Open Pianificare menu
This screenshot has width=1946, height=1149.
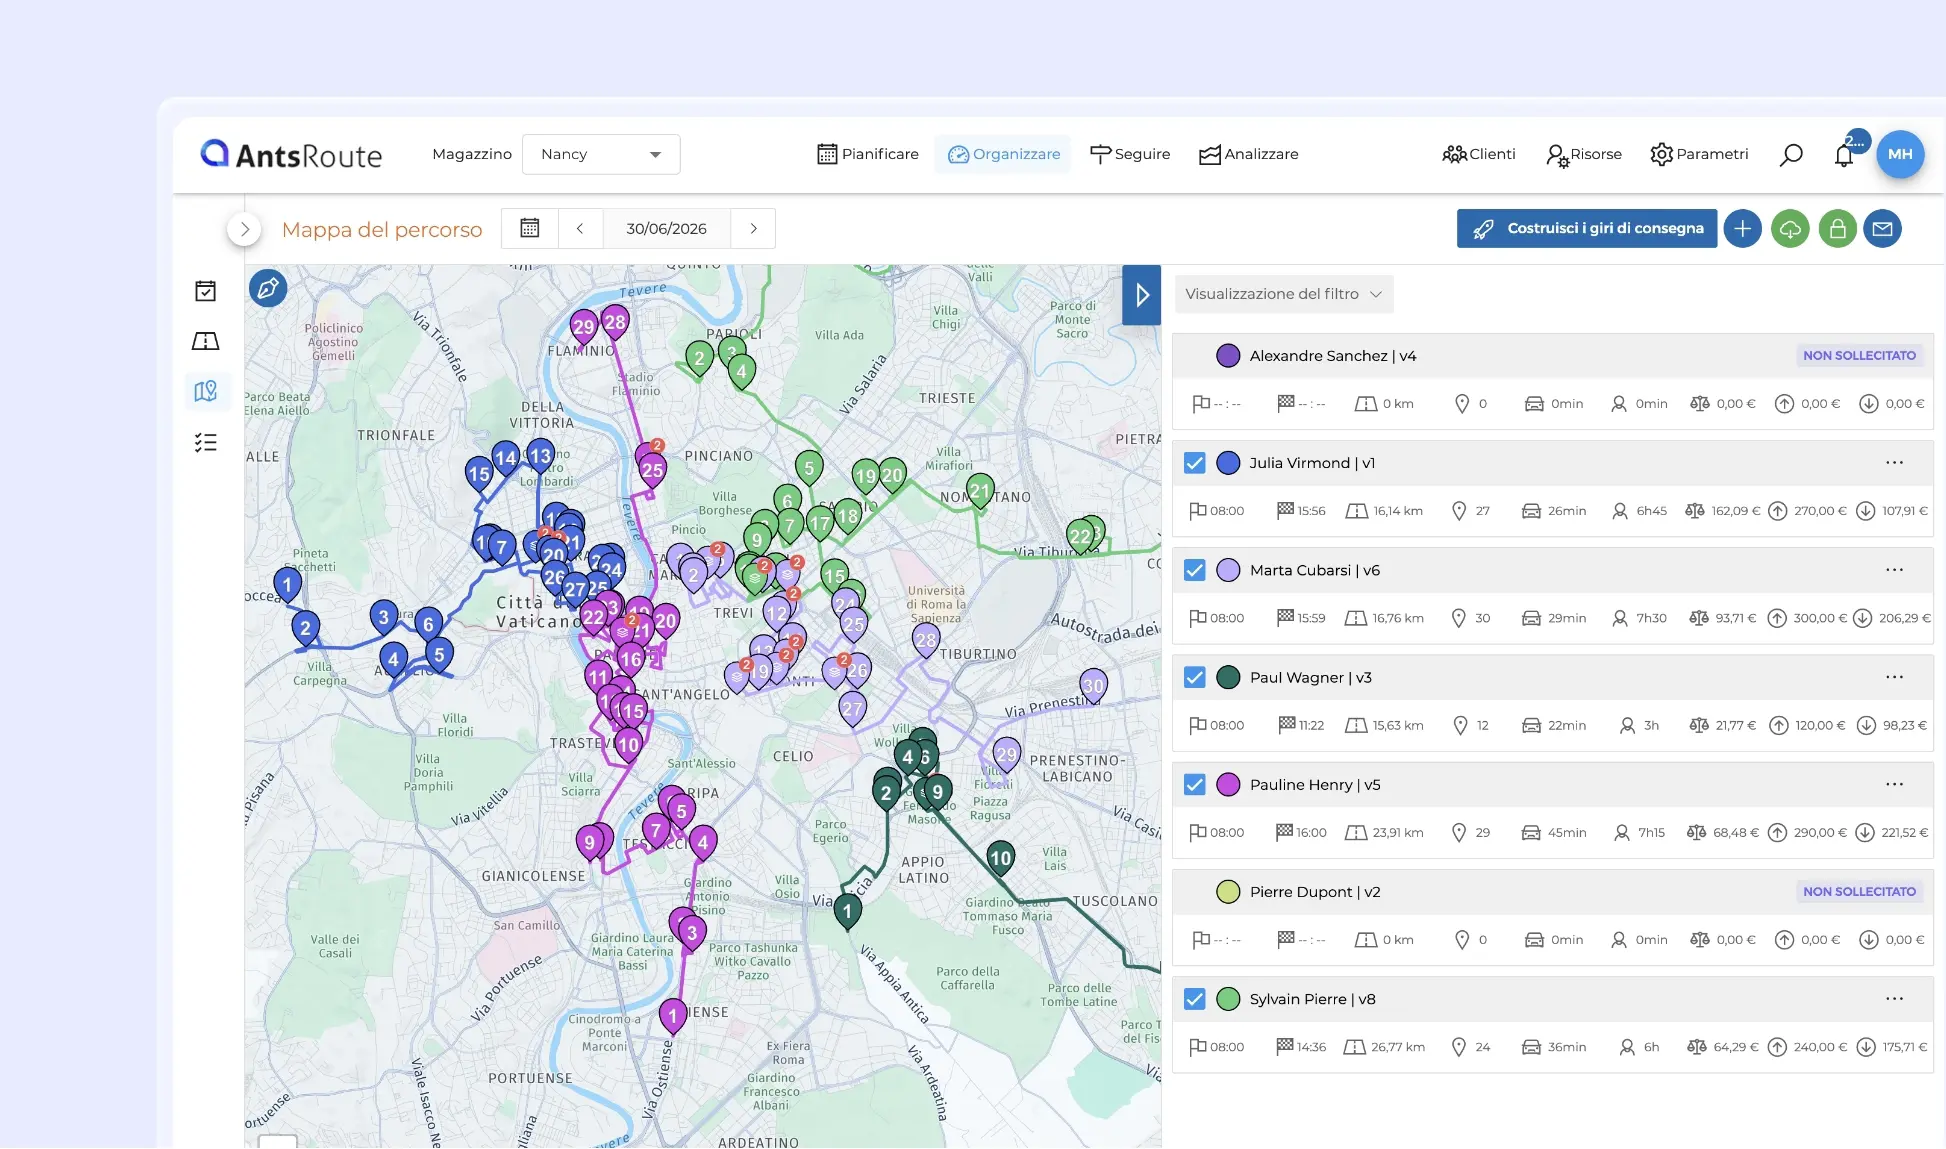tap(868, 154)
